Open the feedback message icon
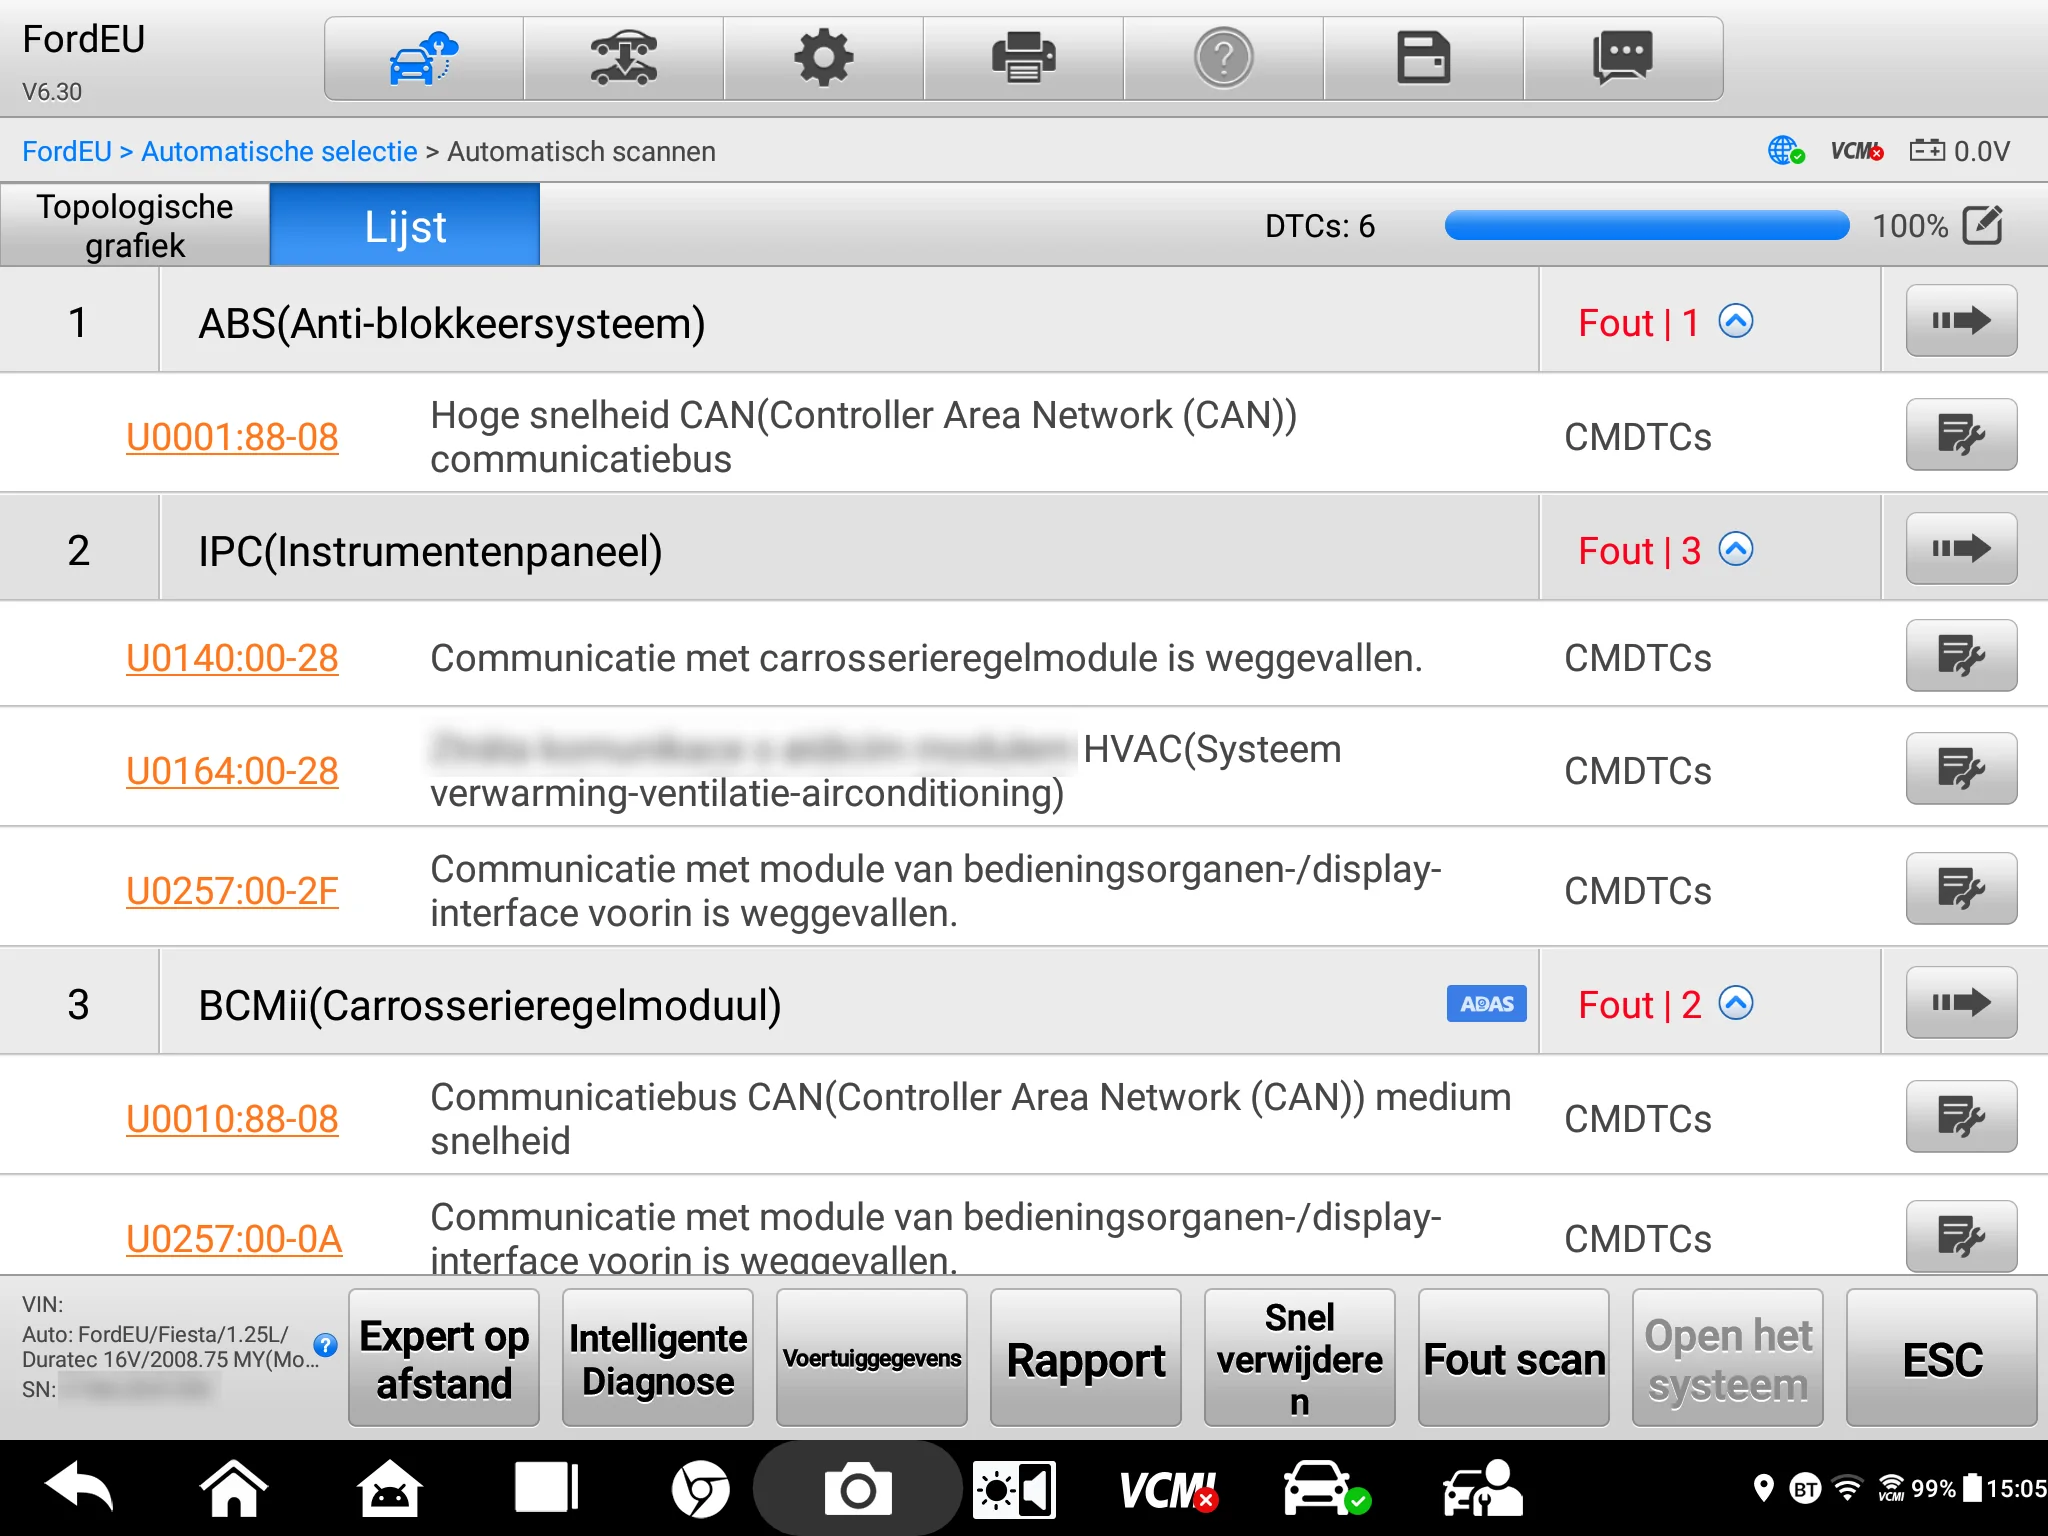2048x1536 pixels. [1623, 58]
